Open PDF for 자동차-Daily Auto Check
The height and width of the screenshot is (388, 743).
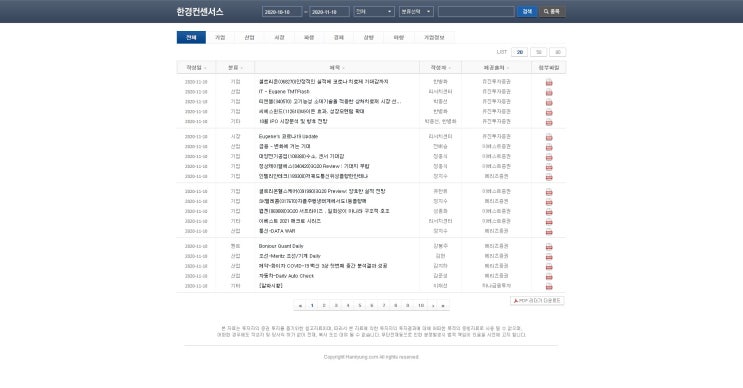(x=549, y=276)
